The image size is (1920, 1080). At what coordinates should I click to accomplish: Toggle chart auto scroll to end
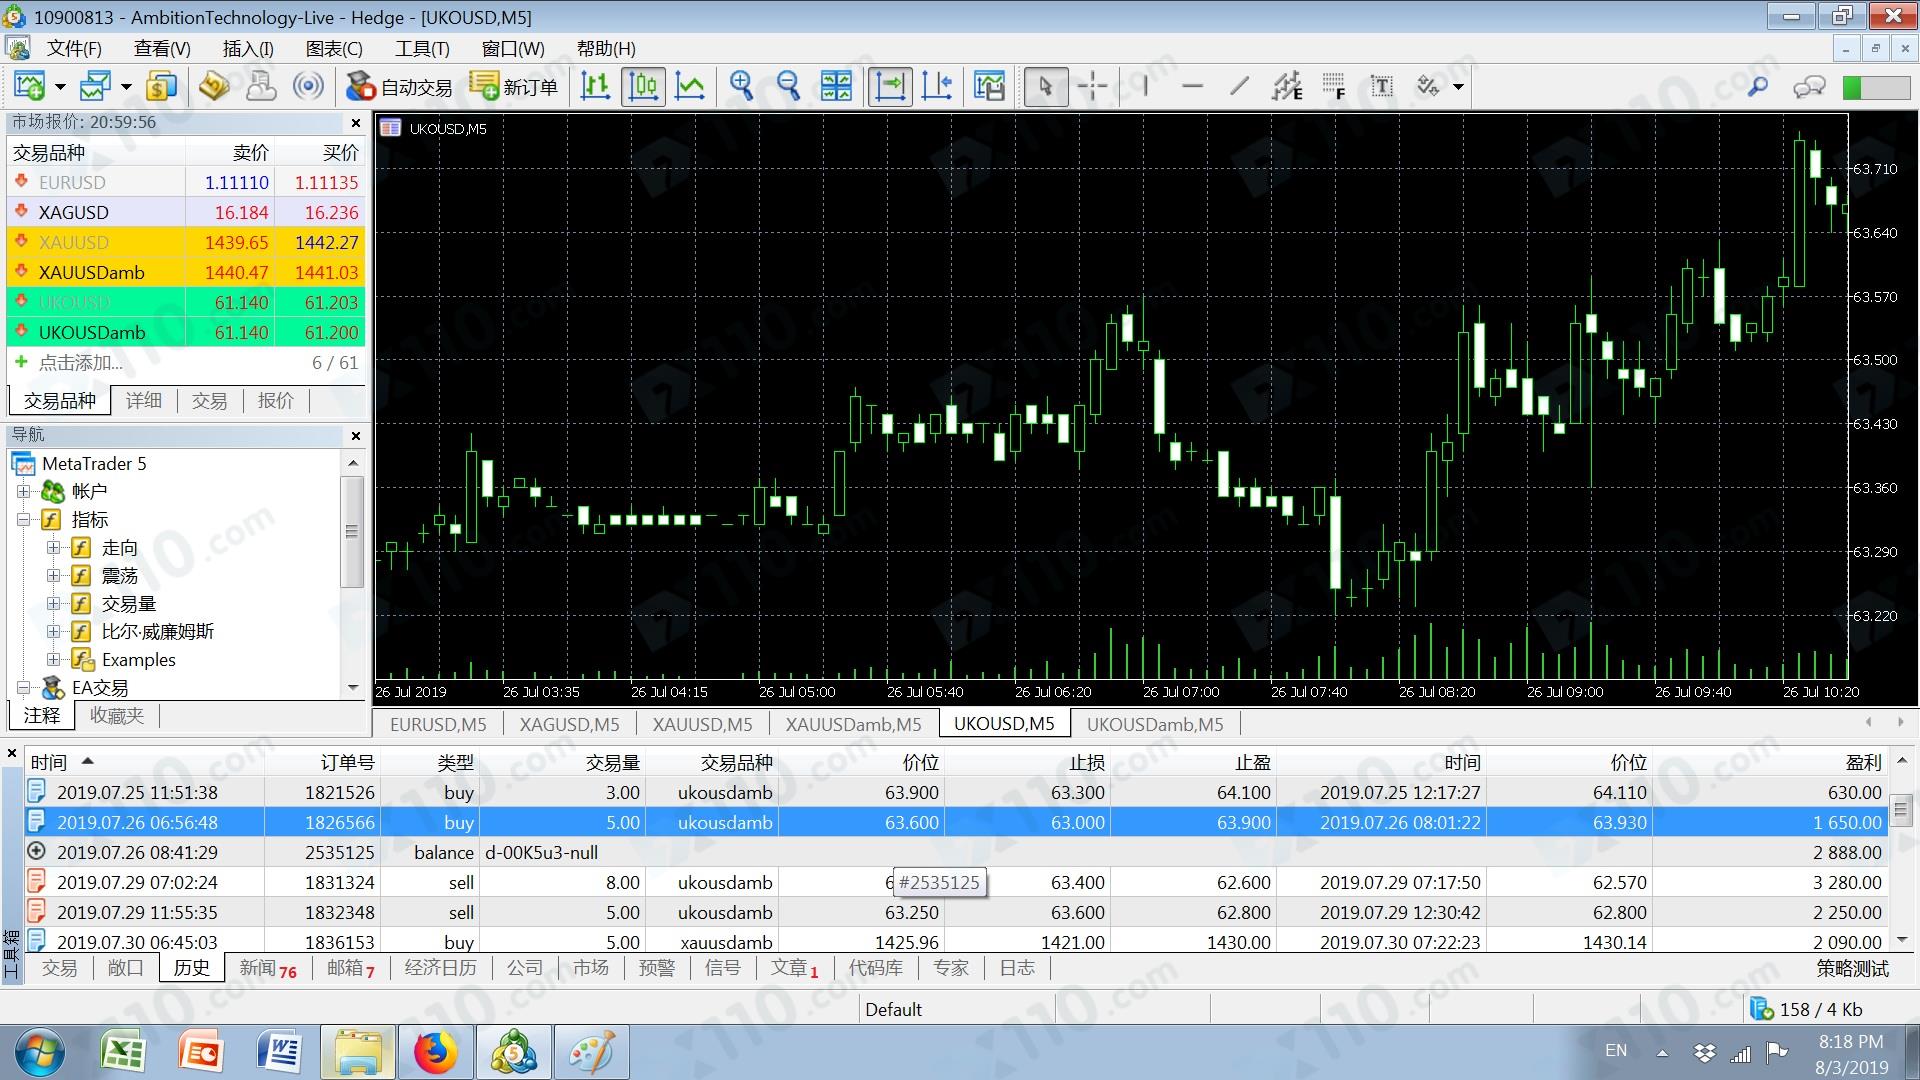[x=889, y=87]
